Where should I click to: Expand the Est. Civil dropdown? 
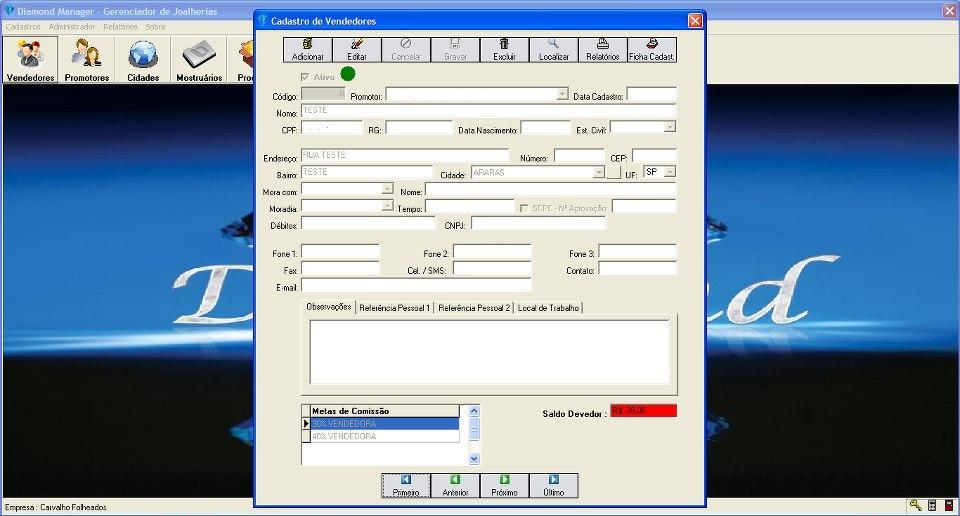(x=669, y=127)
